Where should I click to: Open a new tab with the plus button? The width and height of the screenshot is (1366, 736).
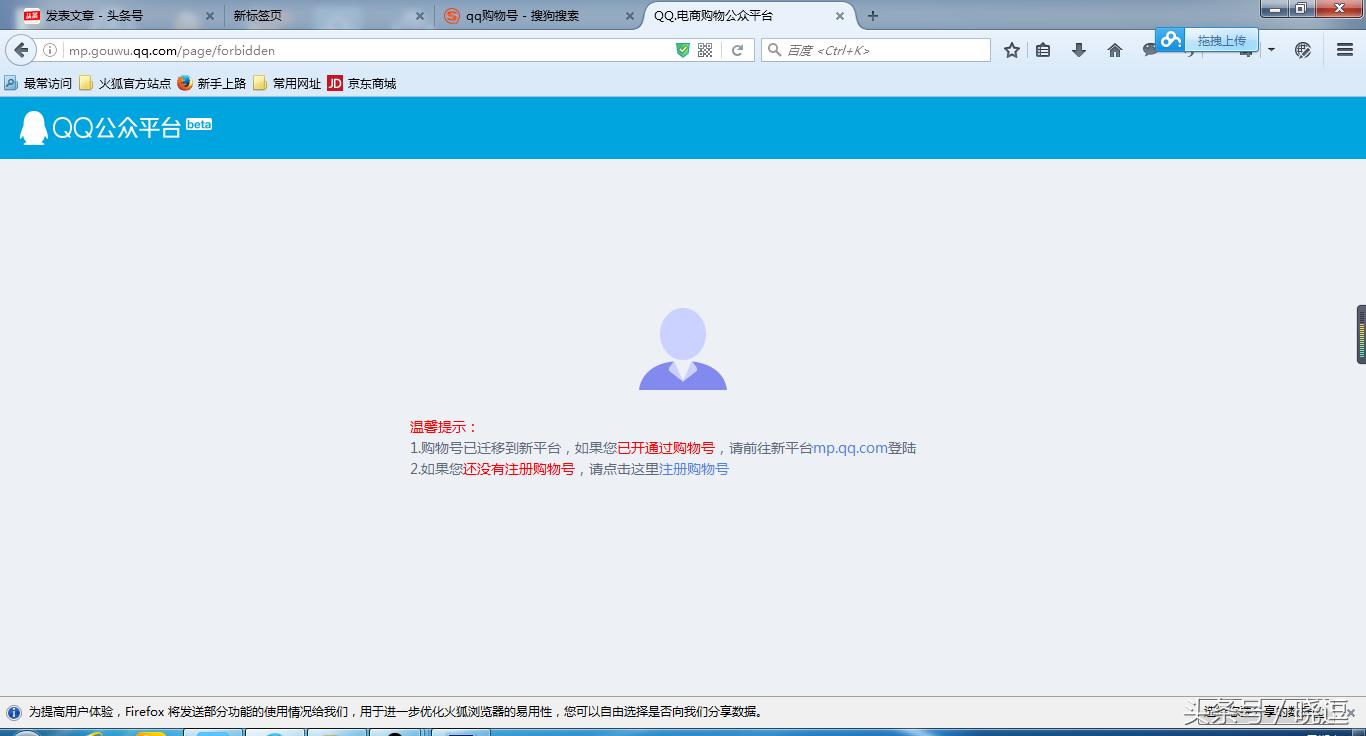[874, 15]
